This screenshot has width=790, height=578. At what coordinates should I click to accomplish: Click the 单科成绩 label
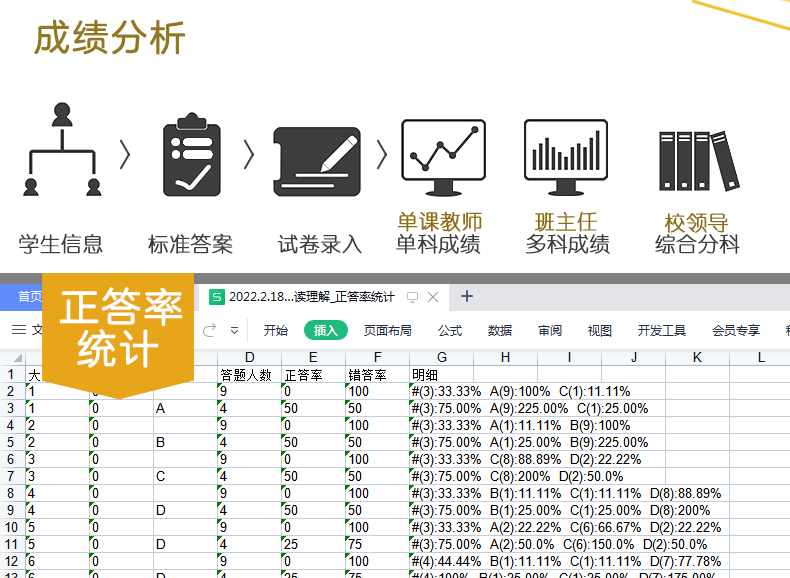click(x=438, y=244)
